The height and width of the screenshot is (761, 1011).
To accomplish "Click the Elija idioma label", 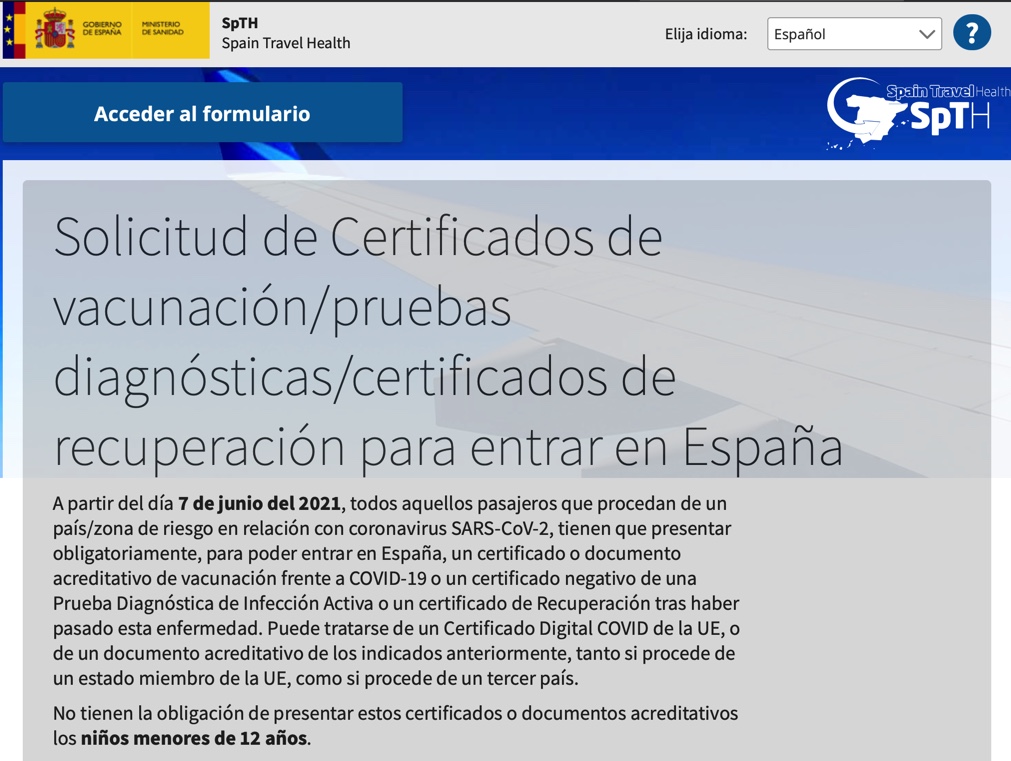I will [705, 34].
